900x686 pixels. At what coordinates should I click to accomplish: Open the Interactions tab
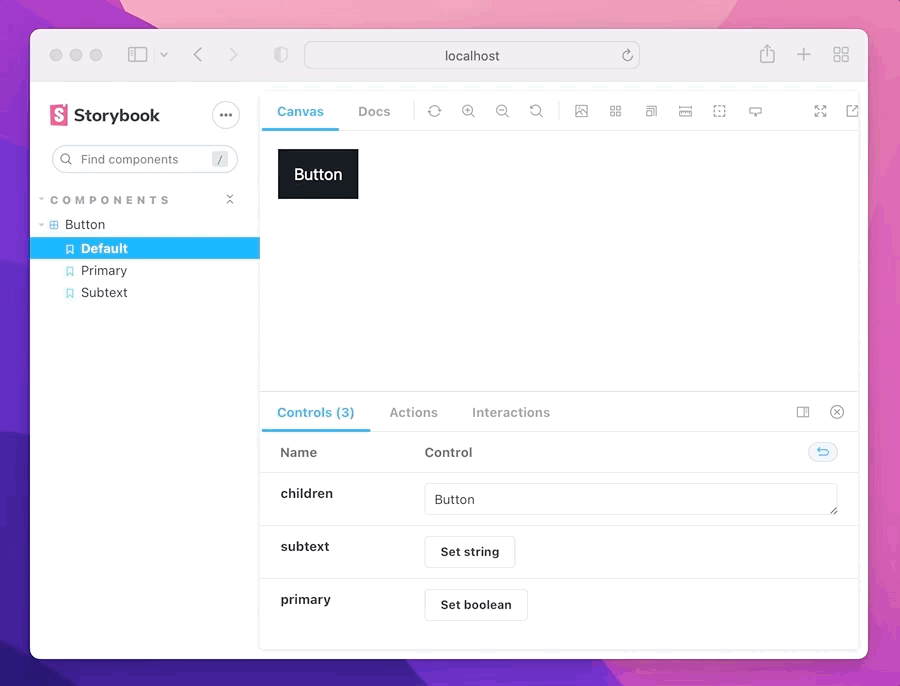[x=511, y=412]
